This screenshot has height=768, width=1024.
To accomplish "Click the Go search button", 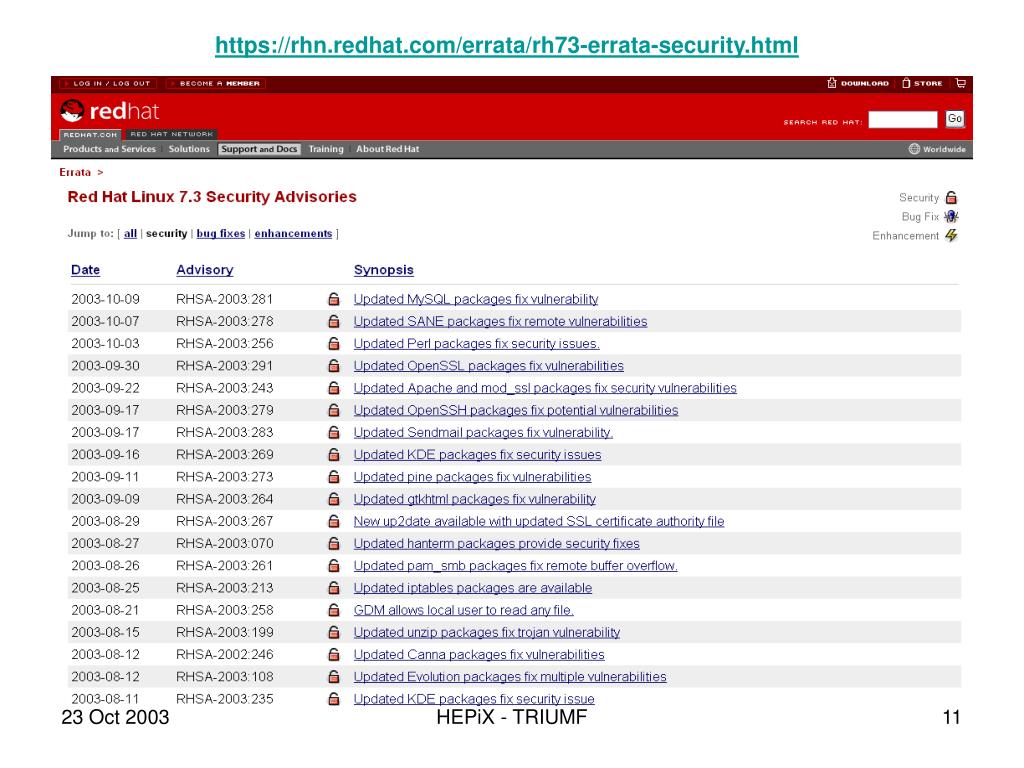I will [954, 119].
